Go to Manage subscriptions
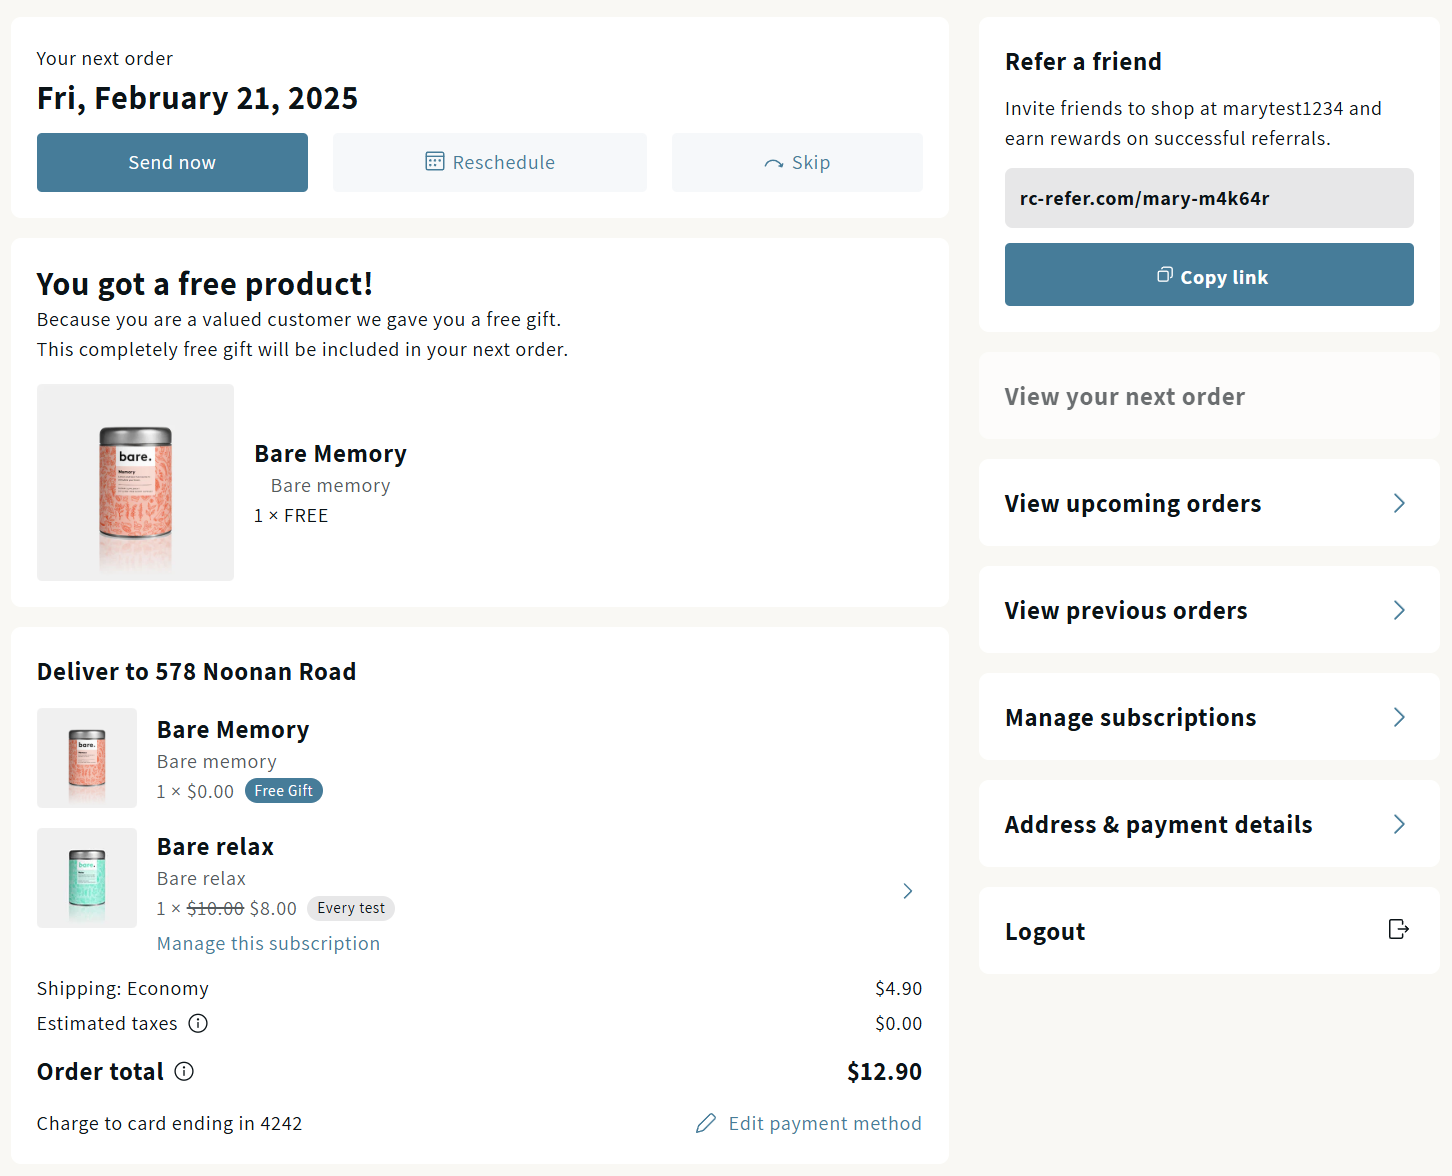The image size is (1452, 1176). (1209, 717)
